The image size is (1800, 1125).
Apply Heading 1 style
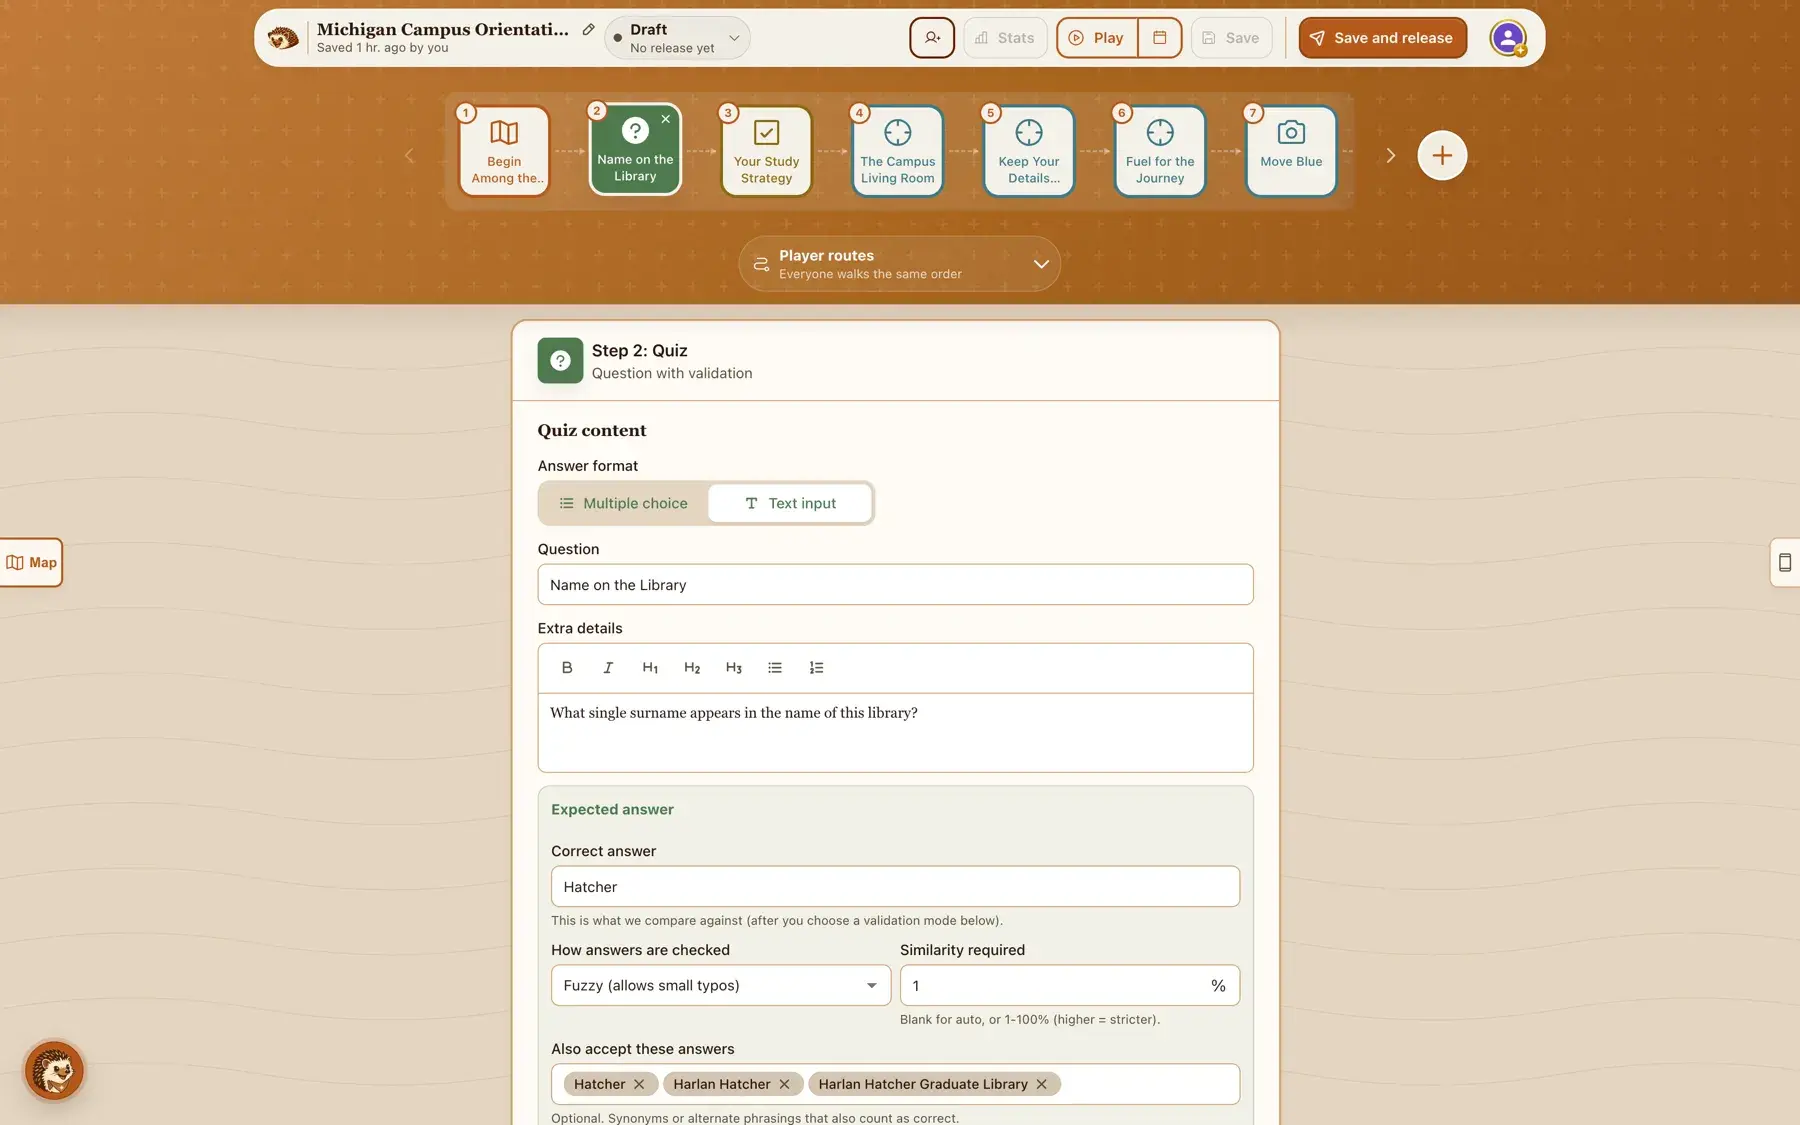650,668
